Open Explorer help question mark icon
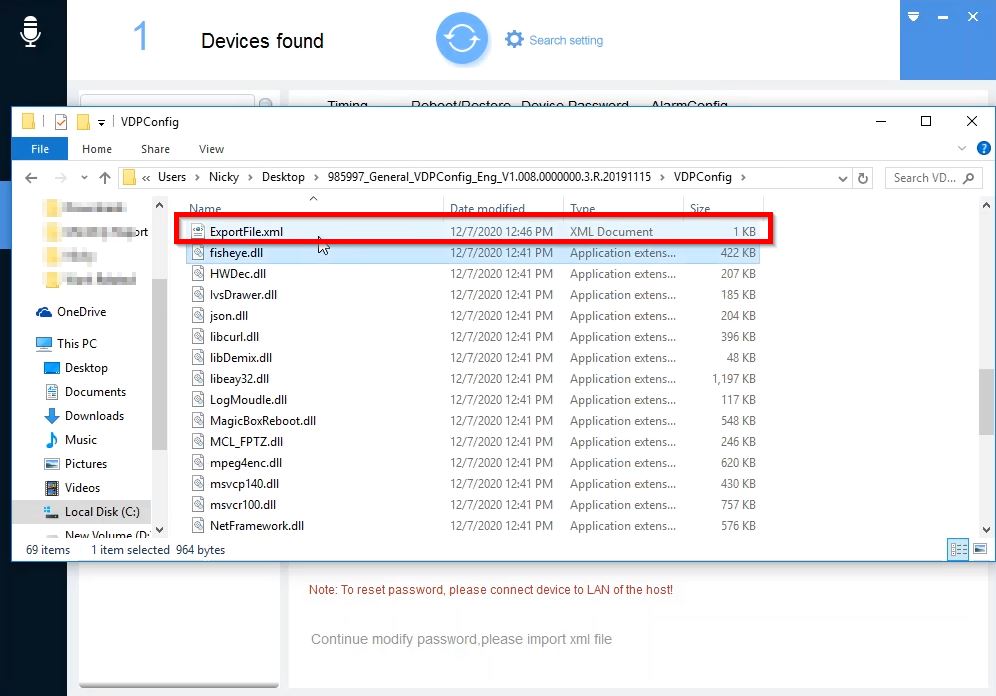 pyautogui.click(x=984, y=149)
